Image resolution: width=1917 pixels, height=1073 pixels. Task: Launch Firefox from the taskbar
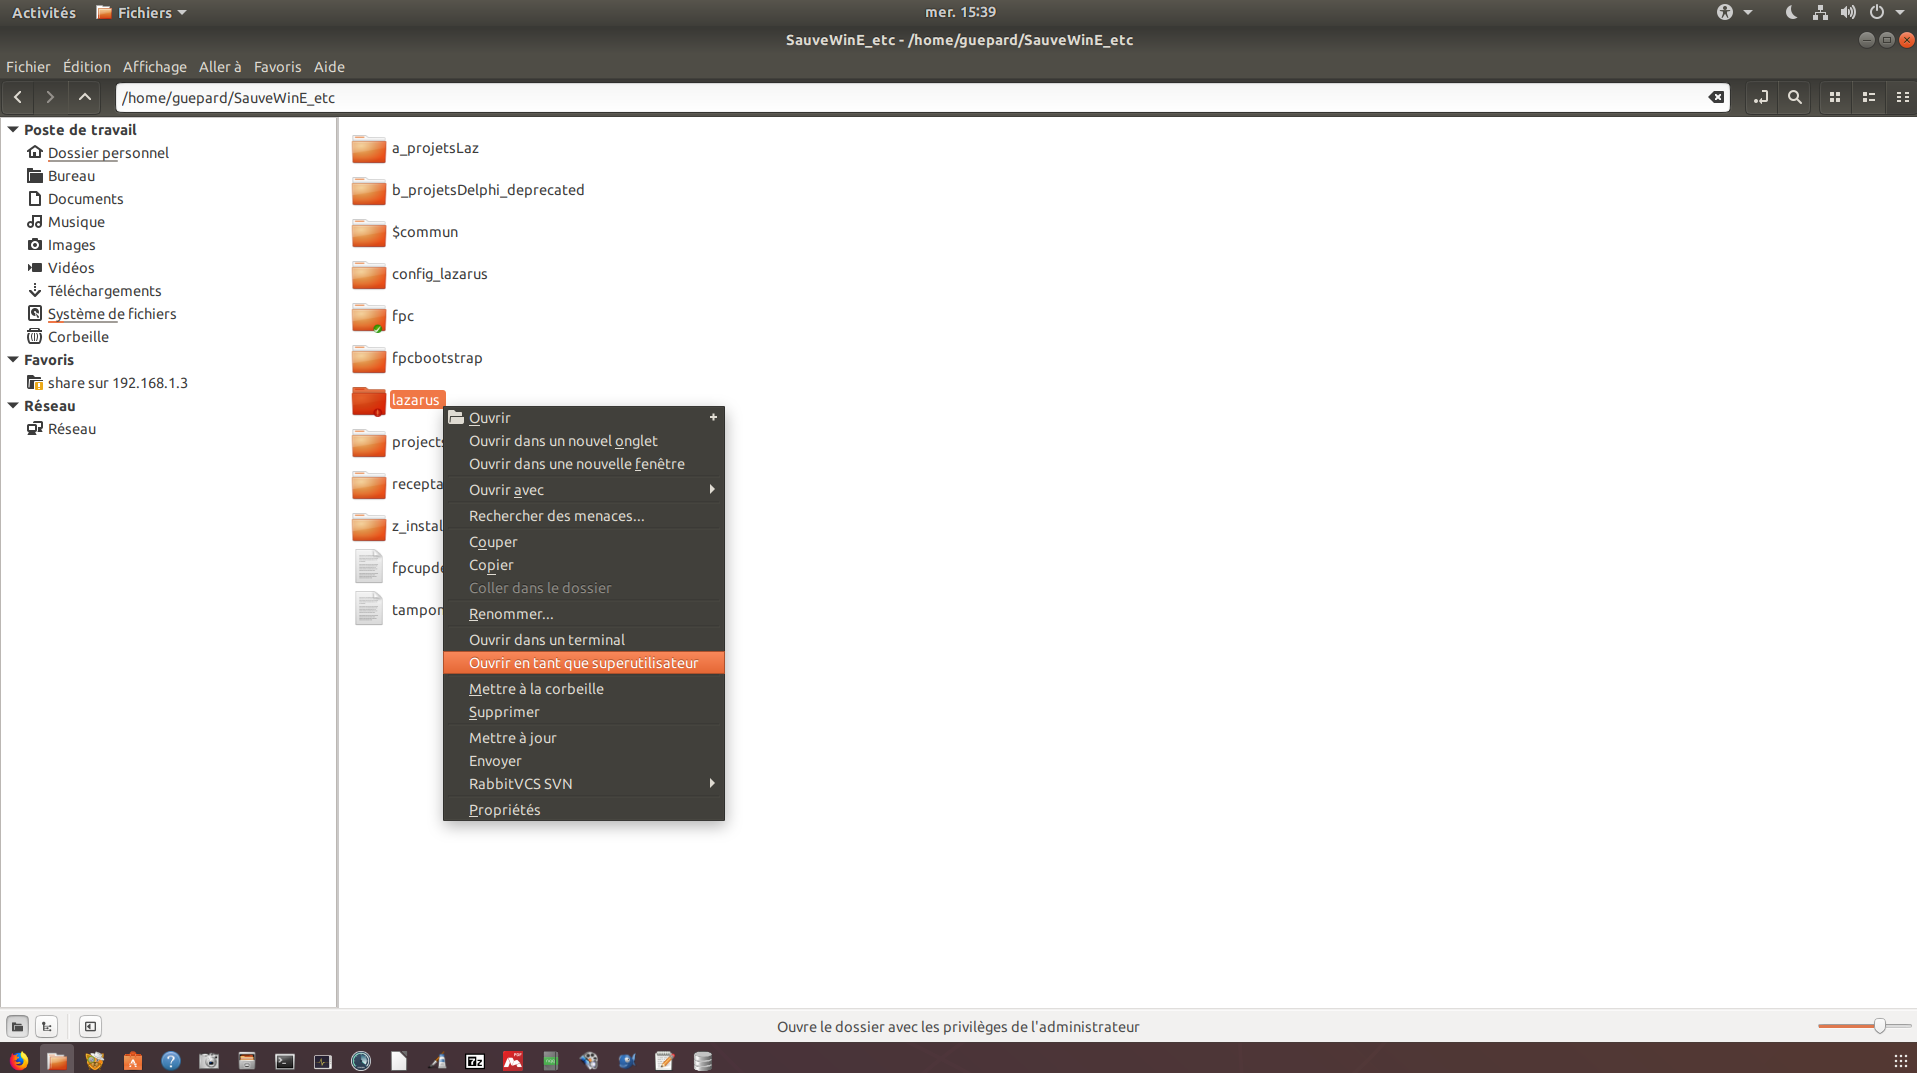[x=19, y=1060]
